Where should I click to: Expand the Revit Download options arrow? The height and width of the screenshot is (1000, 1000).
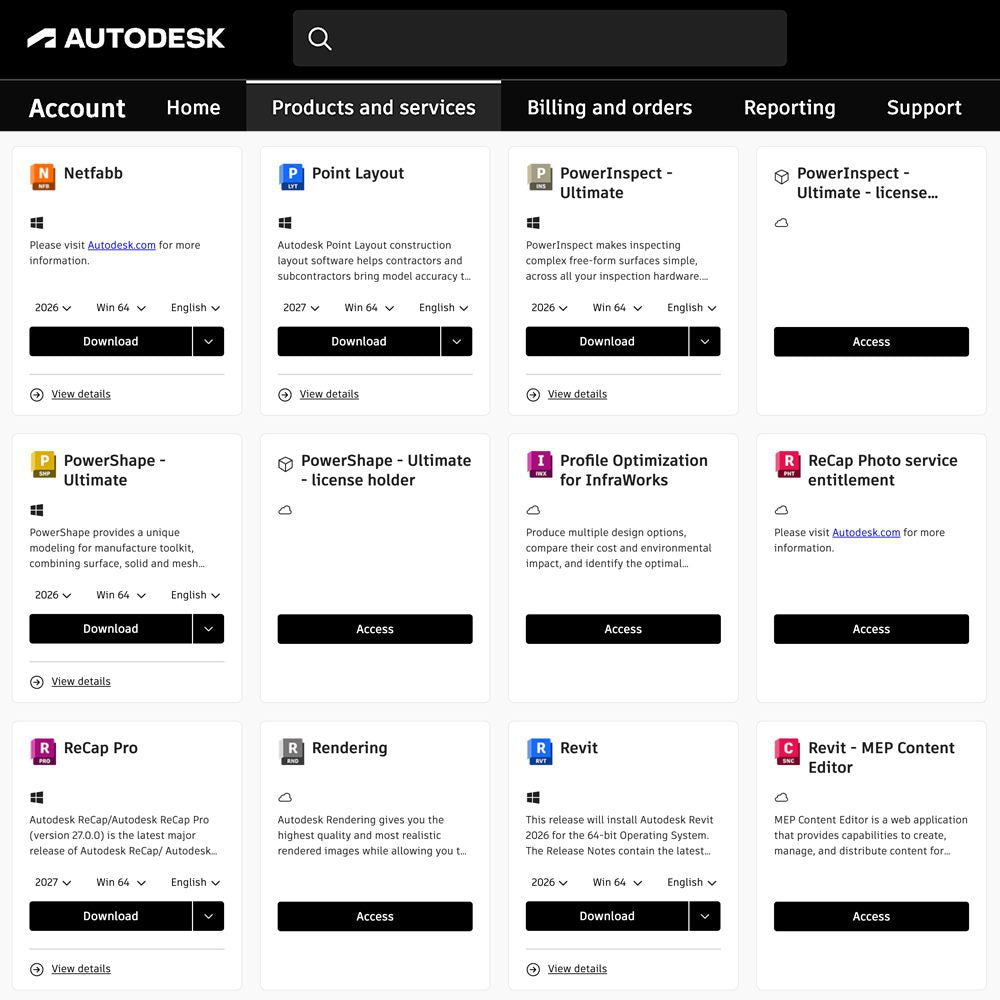(x=705, y=916)
